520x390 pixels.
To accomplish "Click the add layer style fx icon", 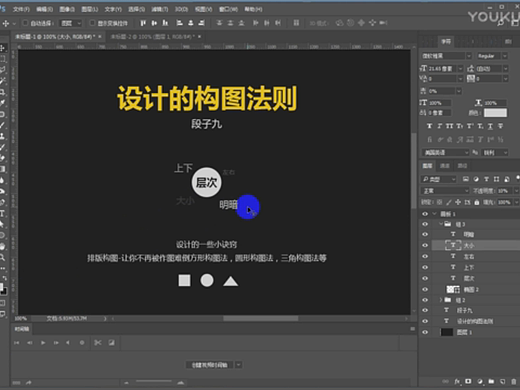I will (457, 381).
